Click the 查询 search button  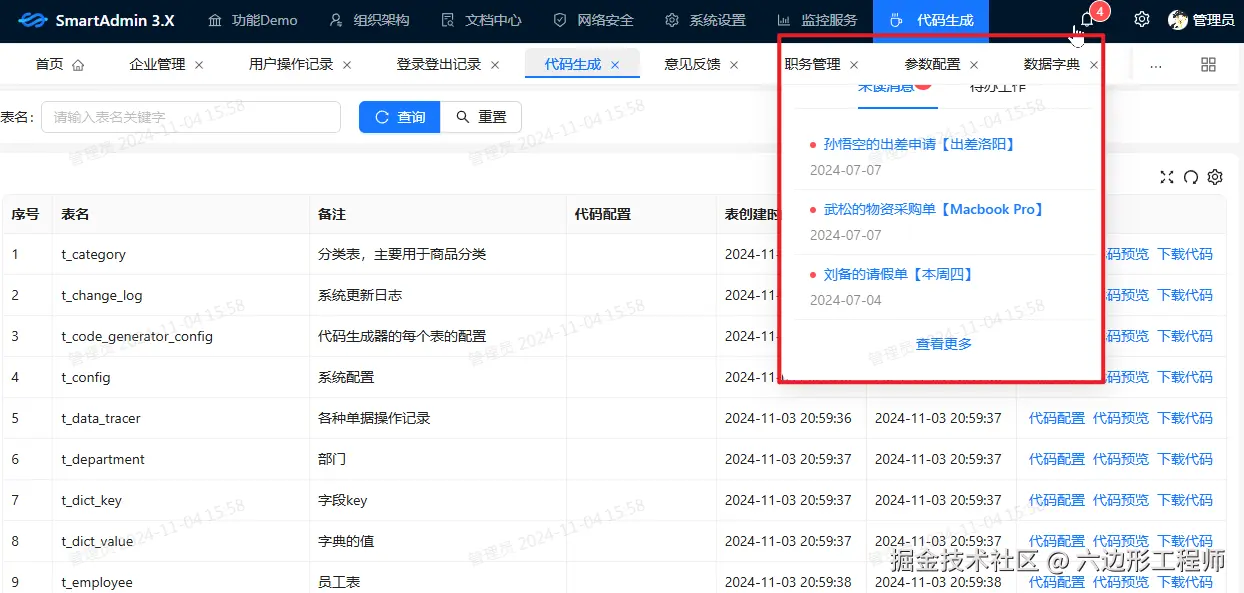400,117
